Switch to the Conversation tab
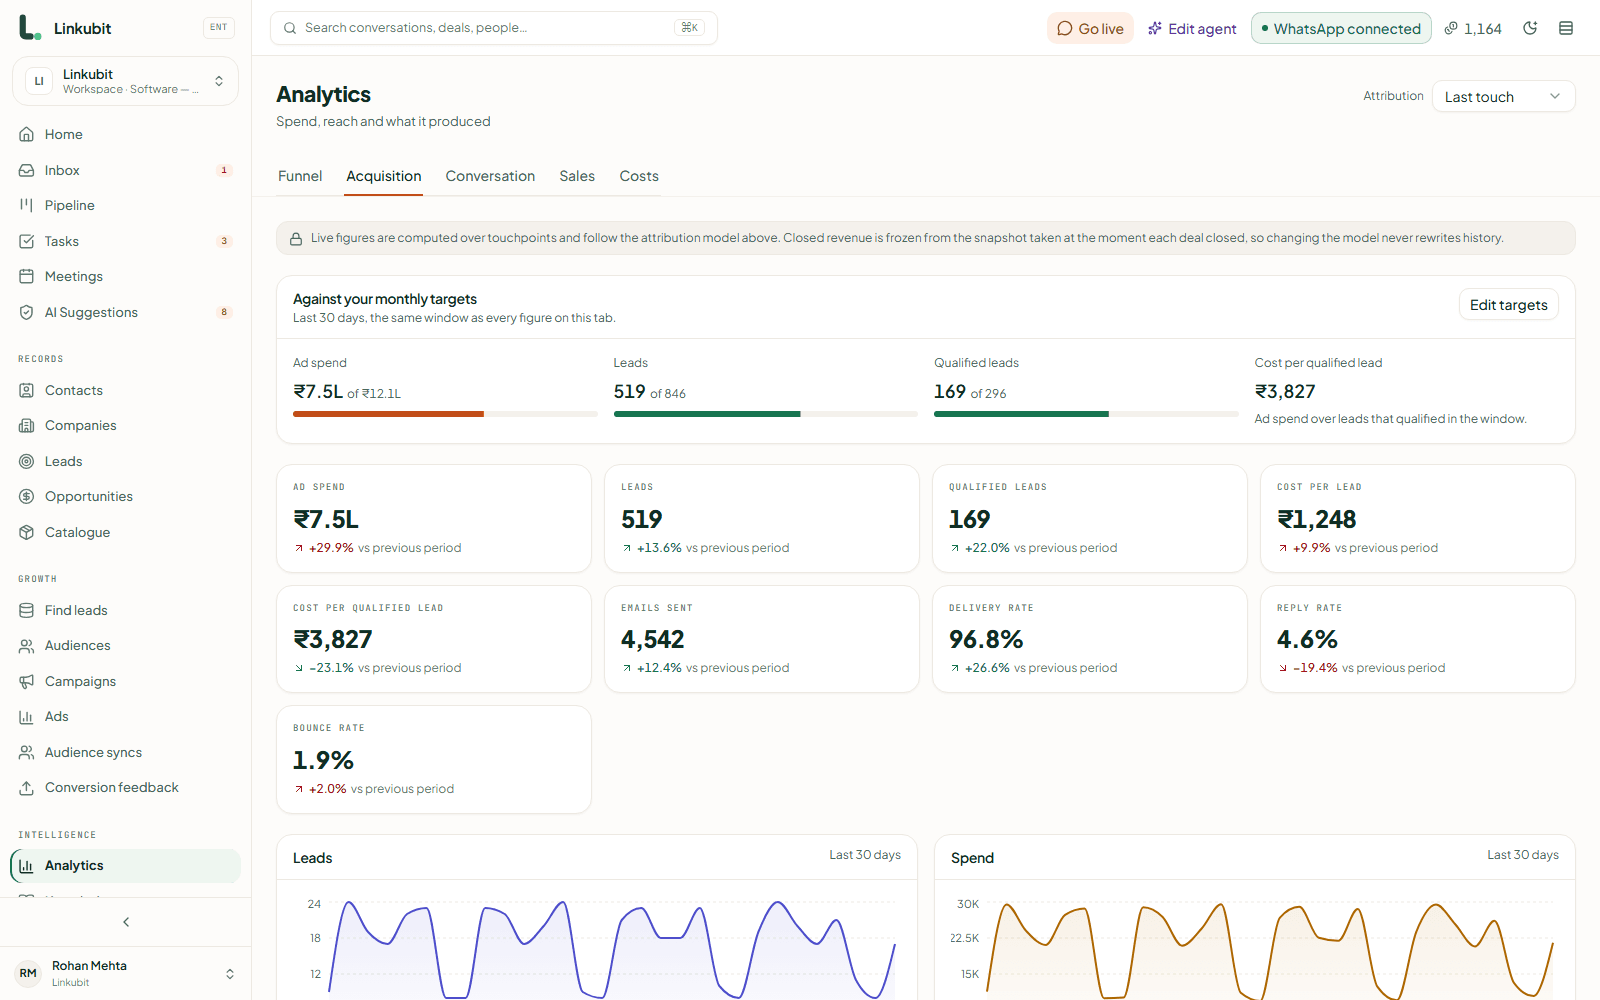The height and width of the screenshot is (1000, 1600). [490, 176]
